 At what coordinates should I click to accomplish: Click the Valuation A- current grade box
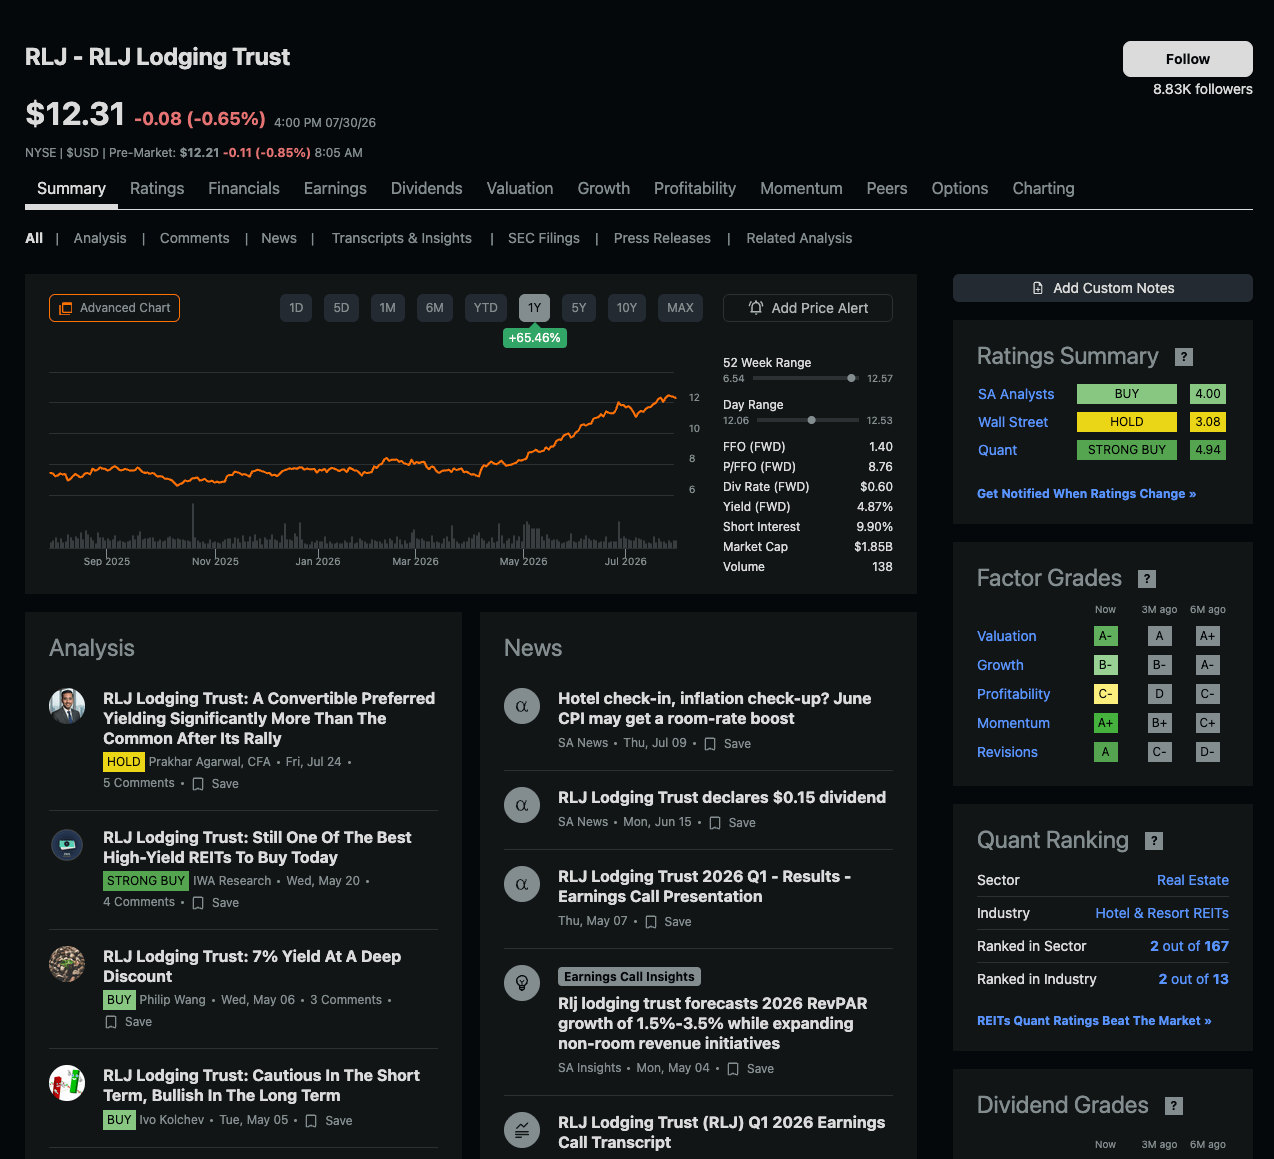pos(1105,636)
